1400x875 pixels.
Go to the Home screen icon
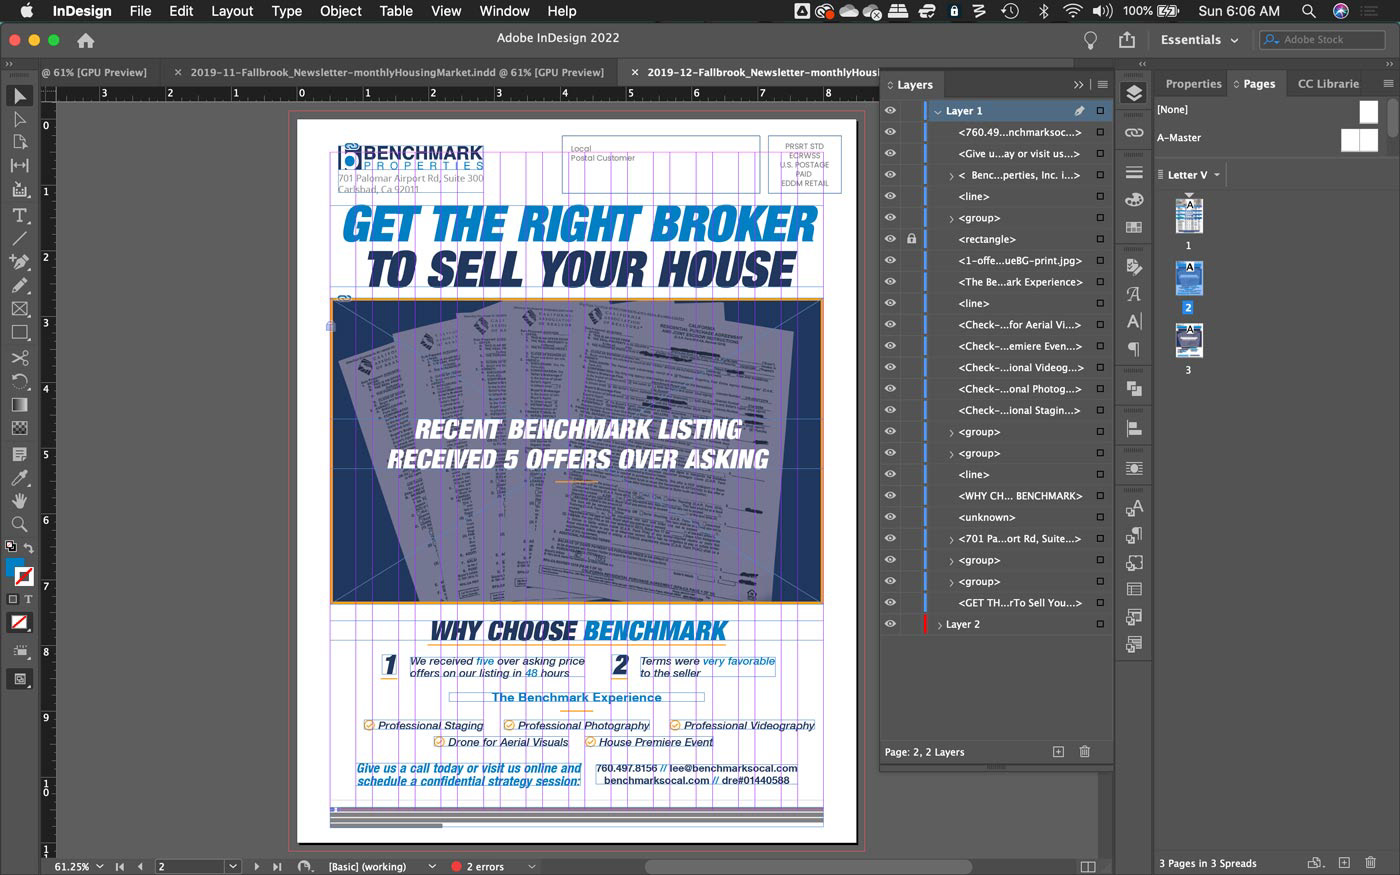[86, 40]
